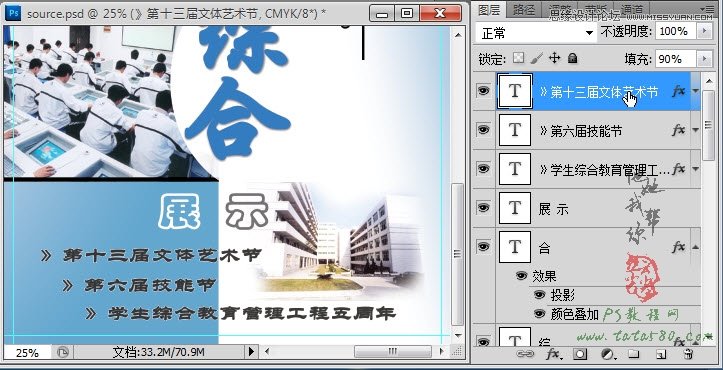
Task: Select T thumbnail of 合 layer
Action: pyautogui.click(x=515, y=247)
